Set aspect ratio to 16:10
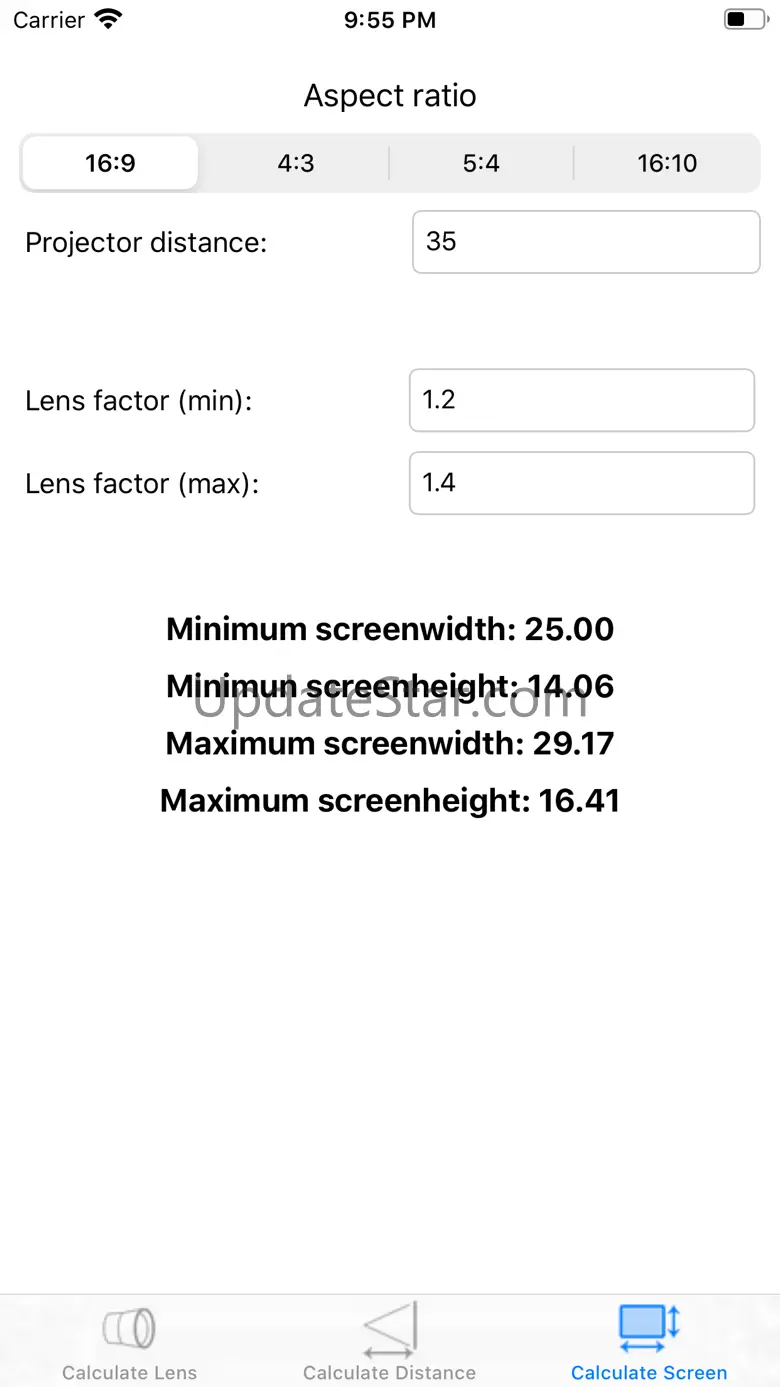Image resolution: width=780 pixels, height=1387 pixels. click(x=667, y=163)
